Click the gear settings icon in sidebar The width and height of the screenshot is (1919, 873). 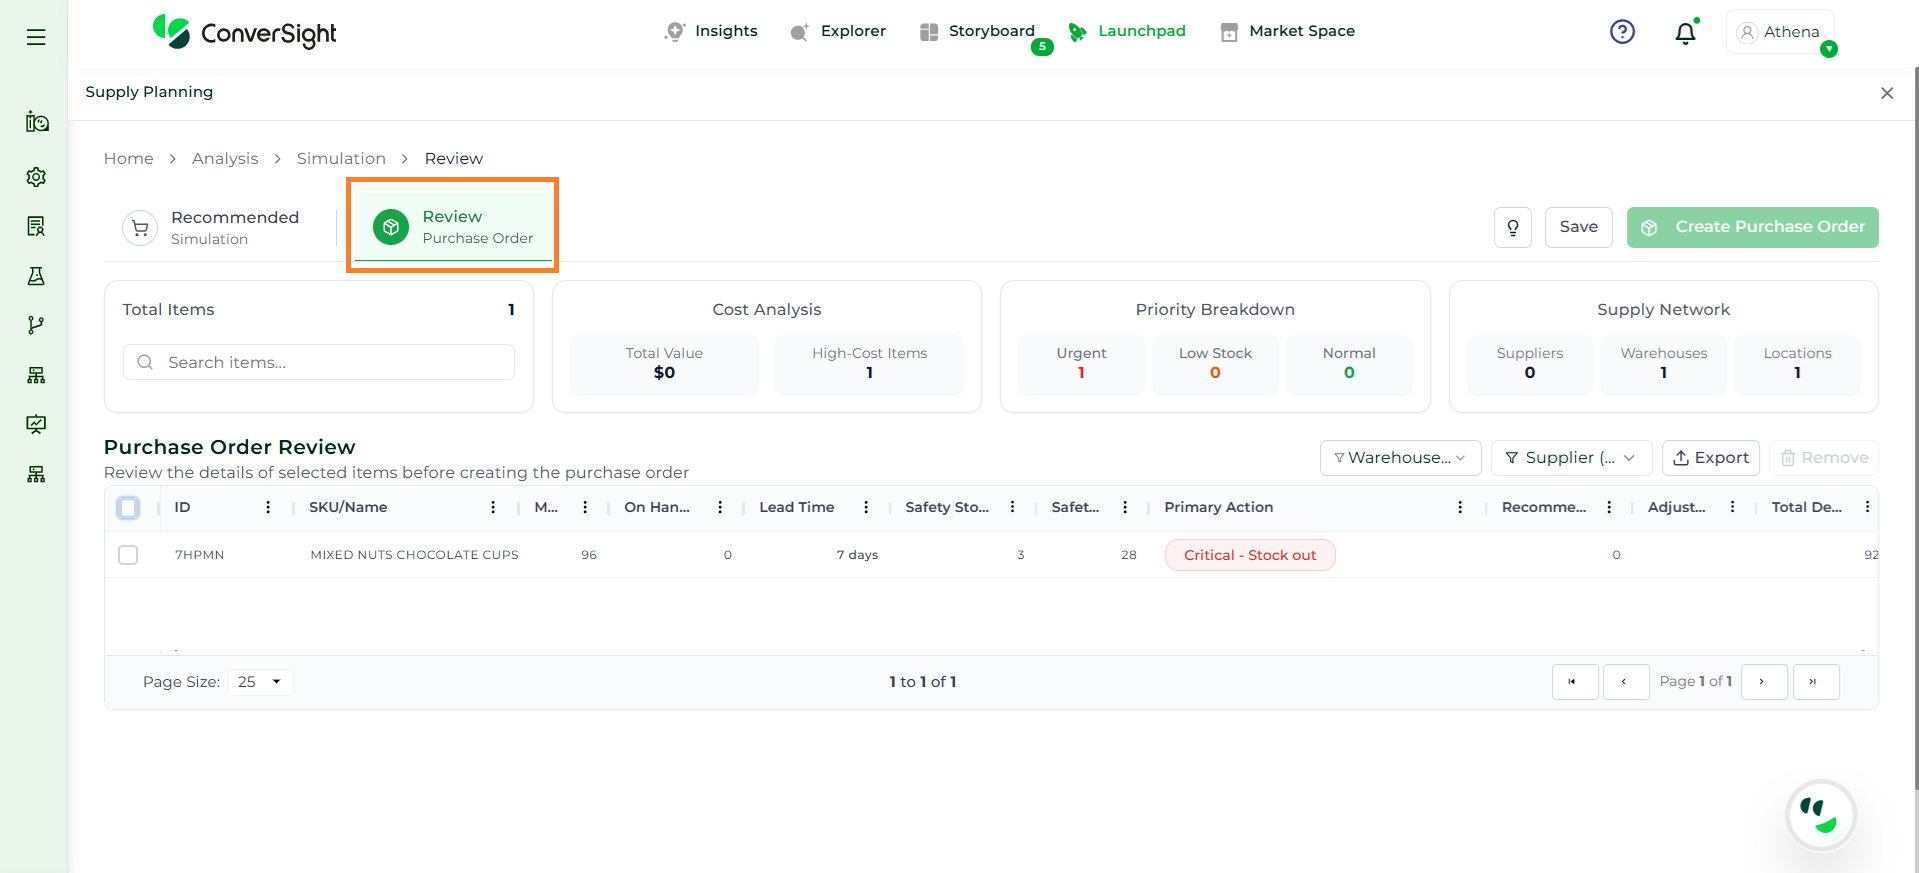pos(36,177)
